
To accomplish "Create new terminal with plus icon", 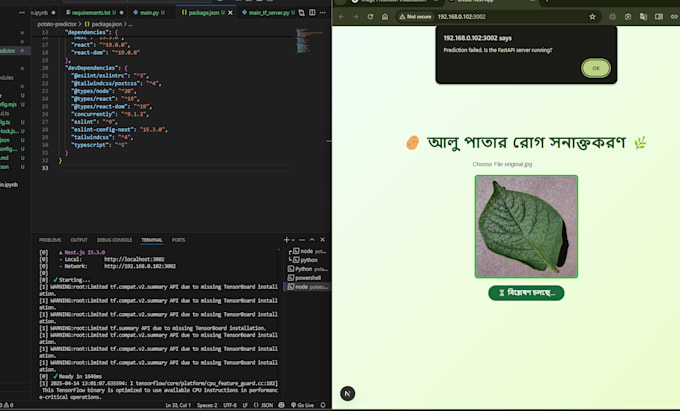I will pyautogui.click(x=287, y=240).
